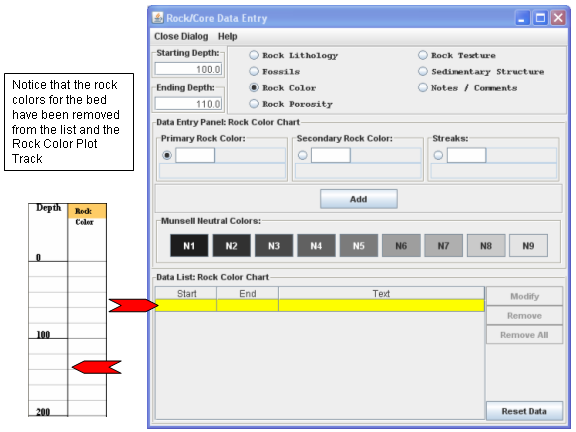The image size is (576, 432).
Task: Click the Starting Depth input field
Action: pos(188,69)
